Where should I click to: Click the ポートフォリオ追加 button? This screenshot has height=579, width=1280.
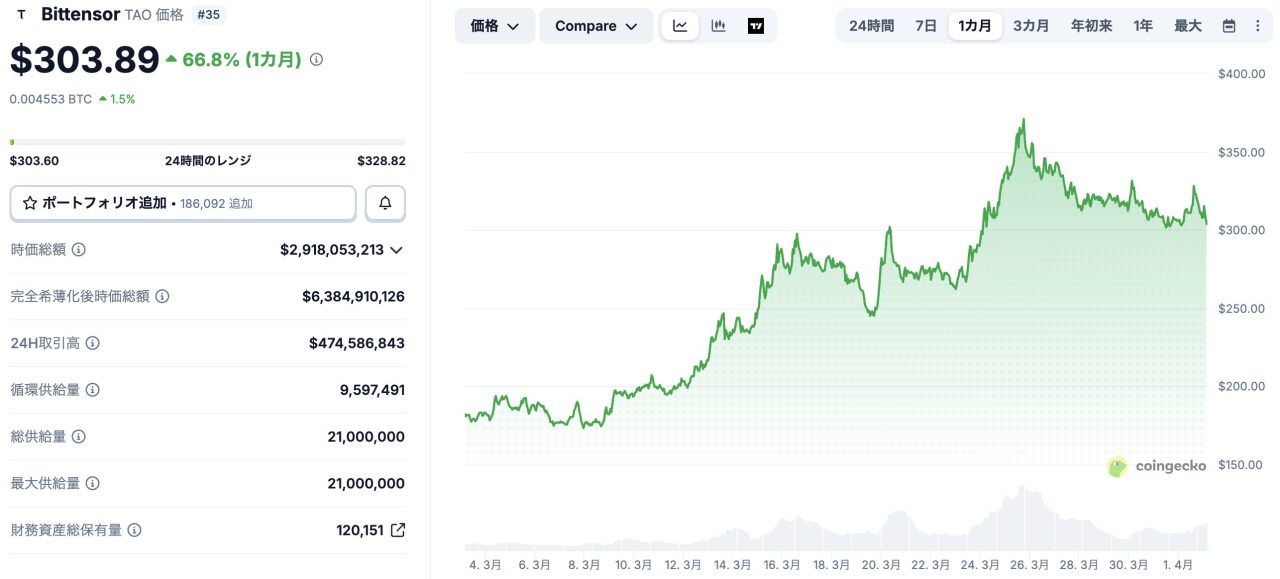point(183,203)
